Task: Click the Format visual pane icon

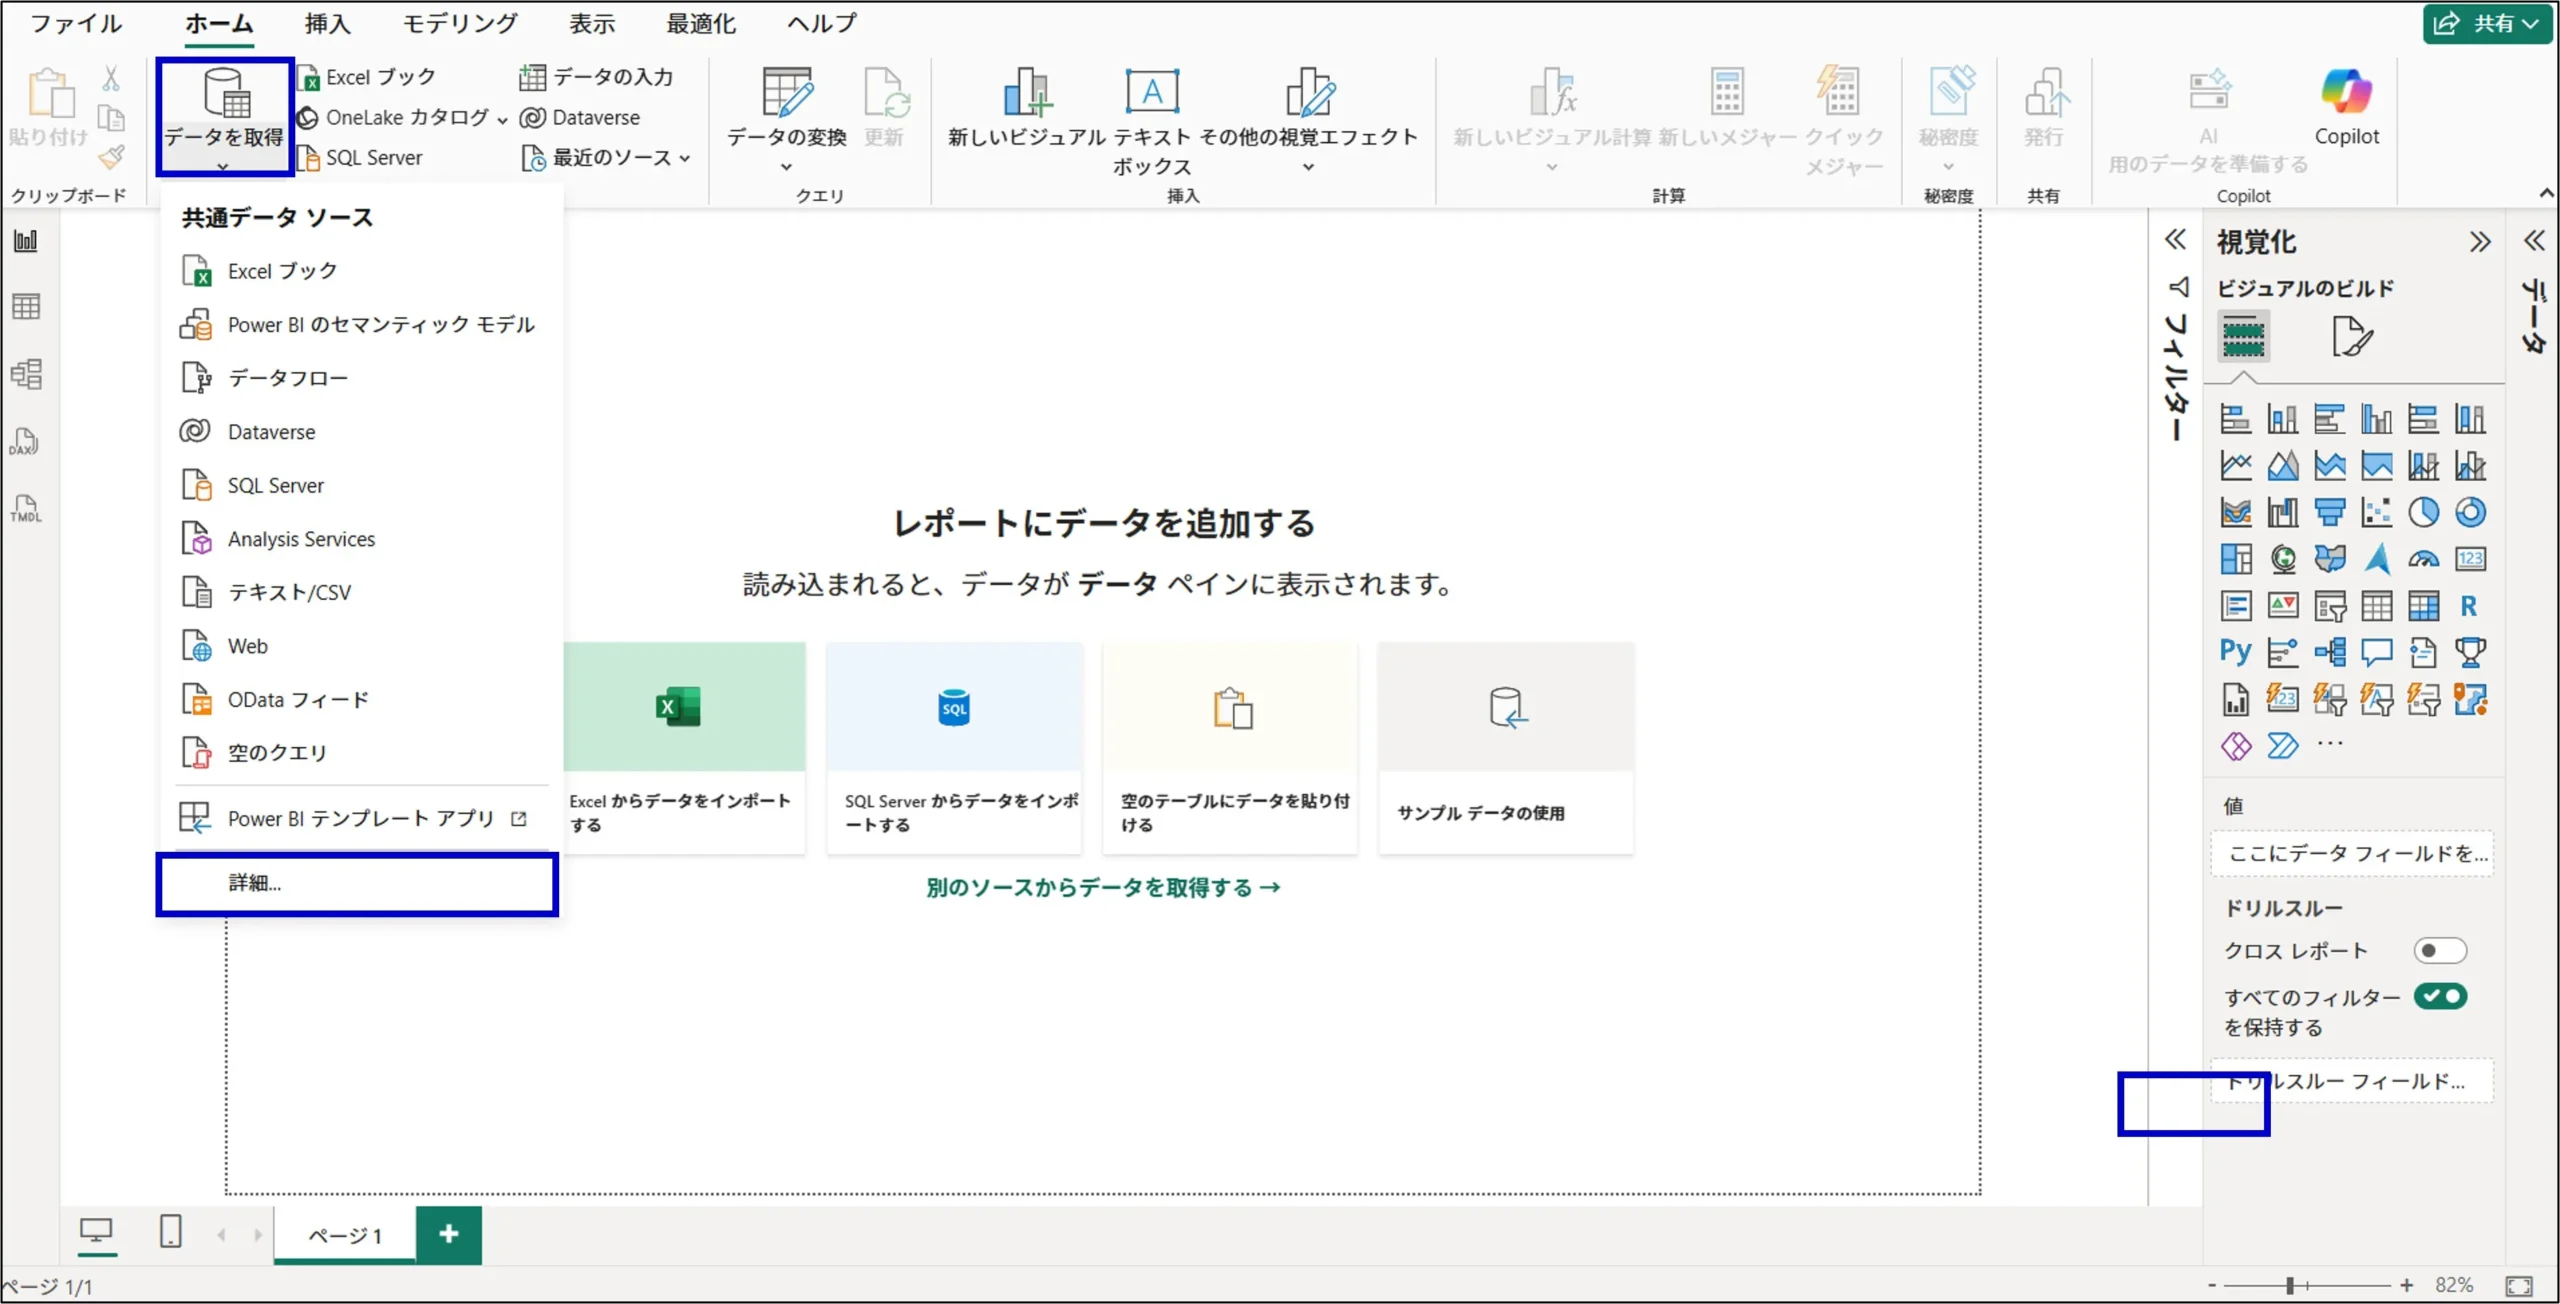Action: tap(2350, 336)
